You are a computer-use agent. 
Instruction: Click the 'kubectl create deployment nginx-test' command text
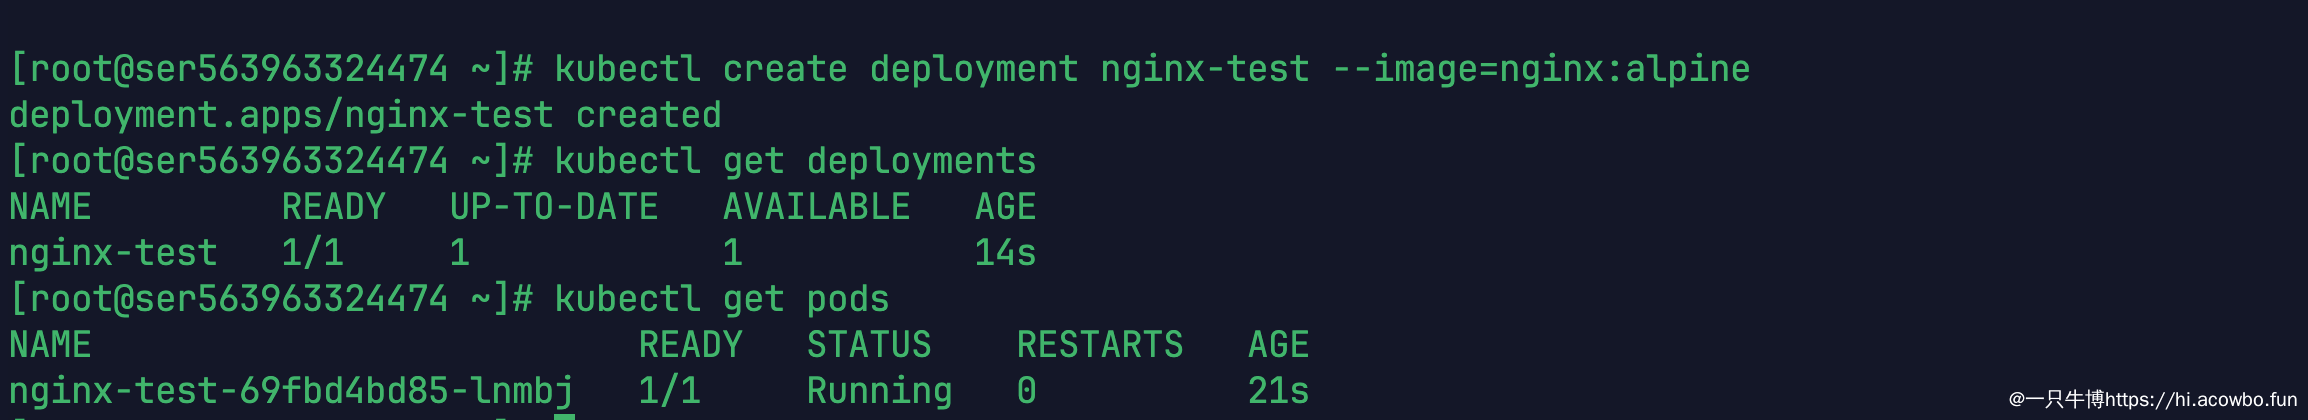[x=932, y=69]
